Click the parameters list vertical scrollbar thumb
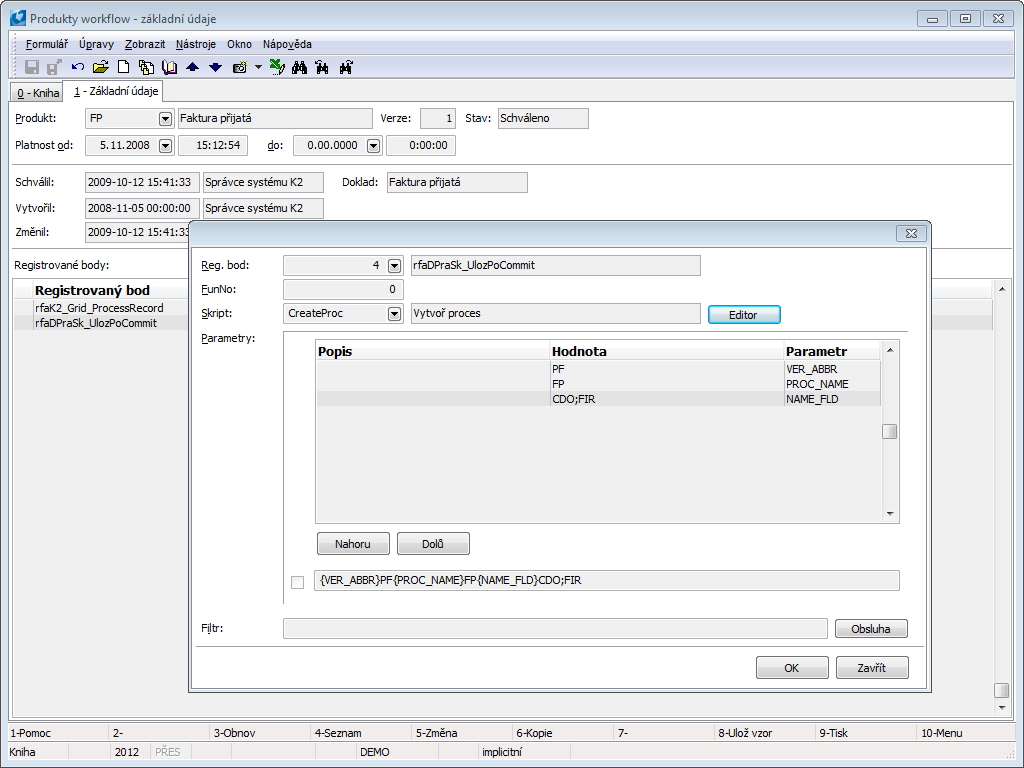This screenshot has width=1024, height=768. [x=888, y=432]
